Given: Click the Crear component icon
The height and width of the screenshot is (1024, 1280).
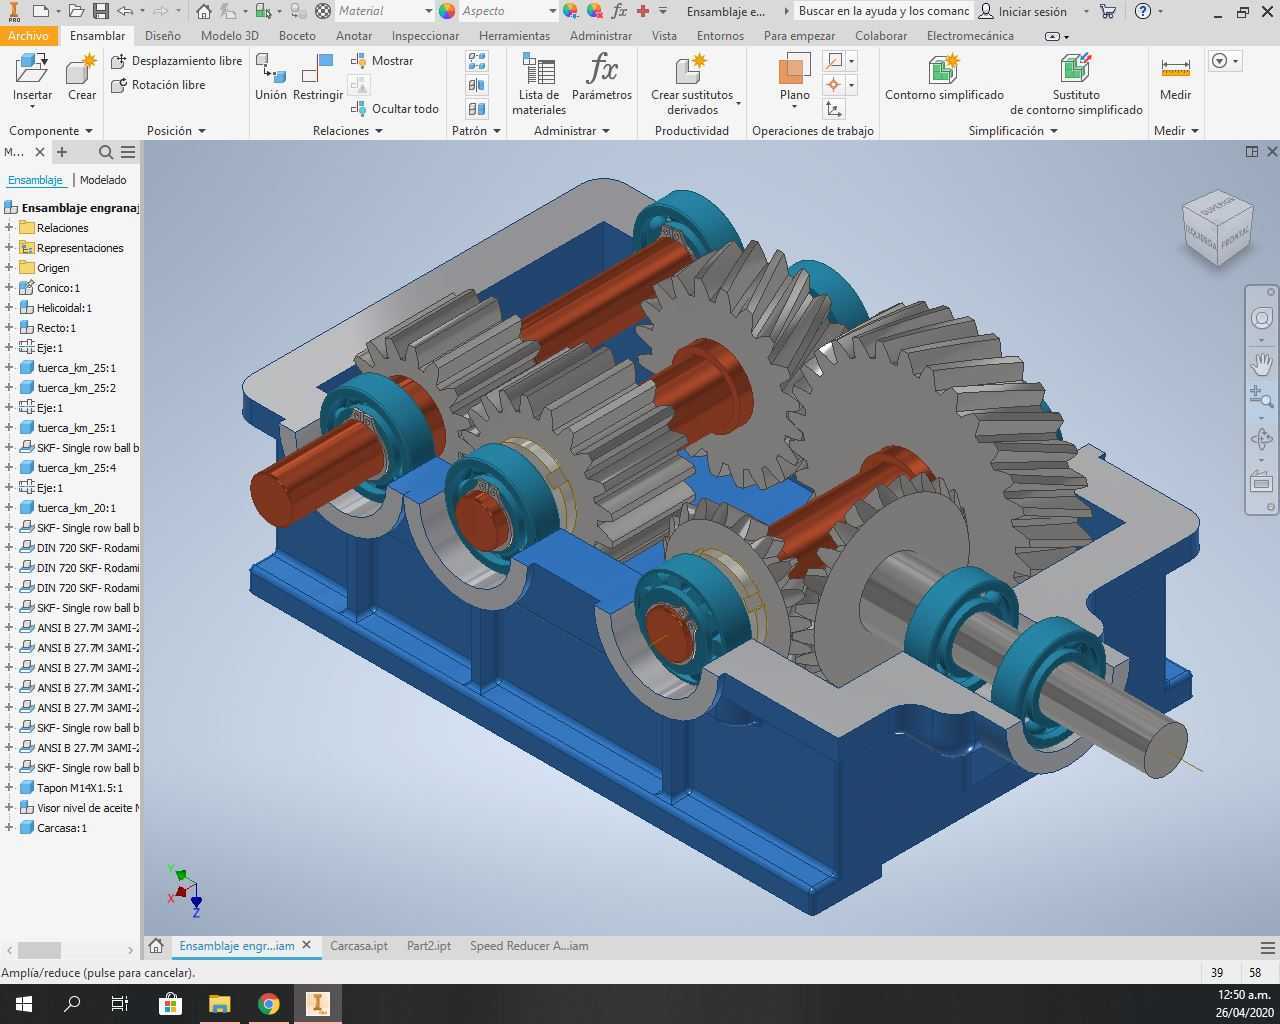Looking at the screenshot, I should click(x=81, y=70).
